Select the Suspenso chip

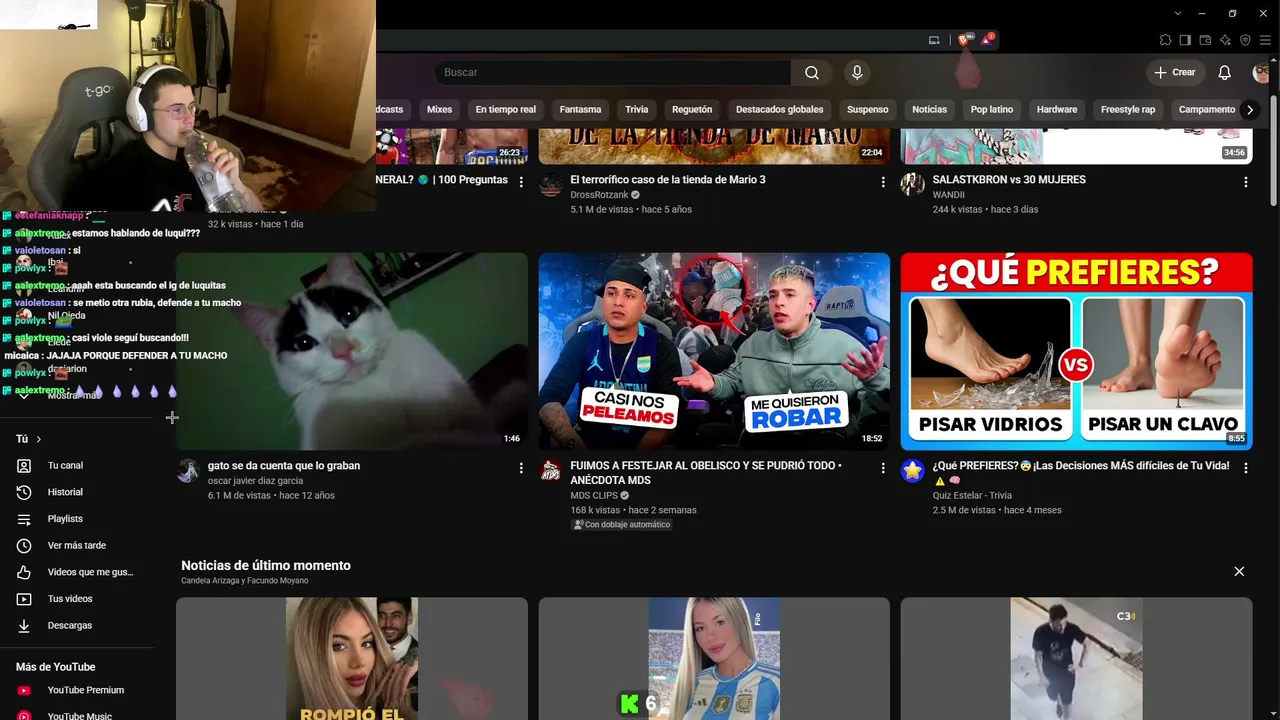coord(867,110)
